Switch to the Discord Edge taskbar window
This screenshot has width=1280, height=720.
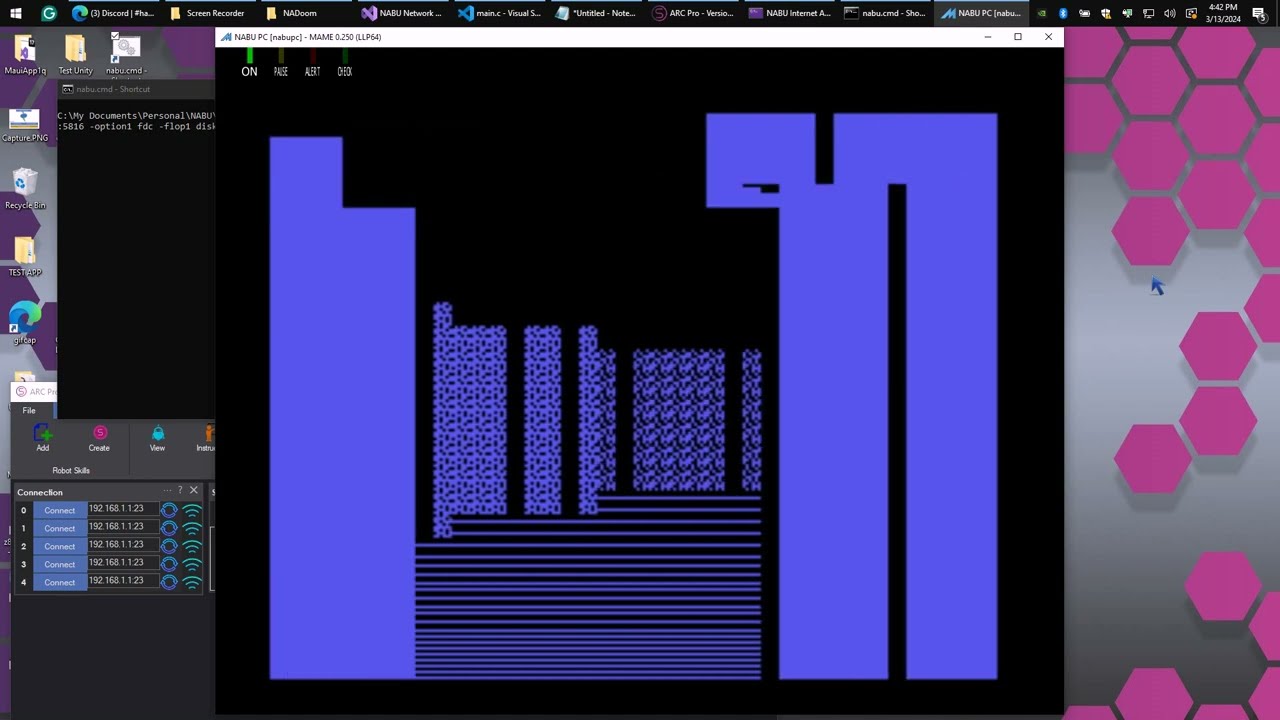click(114, 13)
